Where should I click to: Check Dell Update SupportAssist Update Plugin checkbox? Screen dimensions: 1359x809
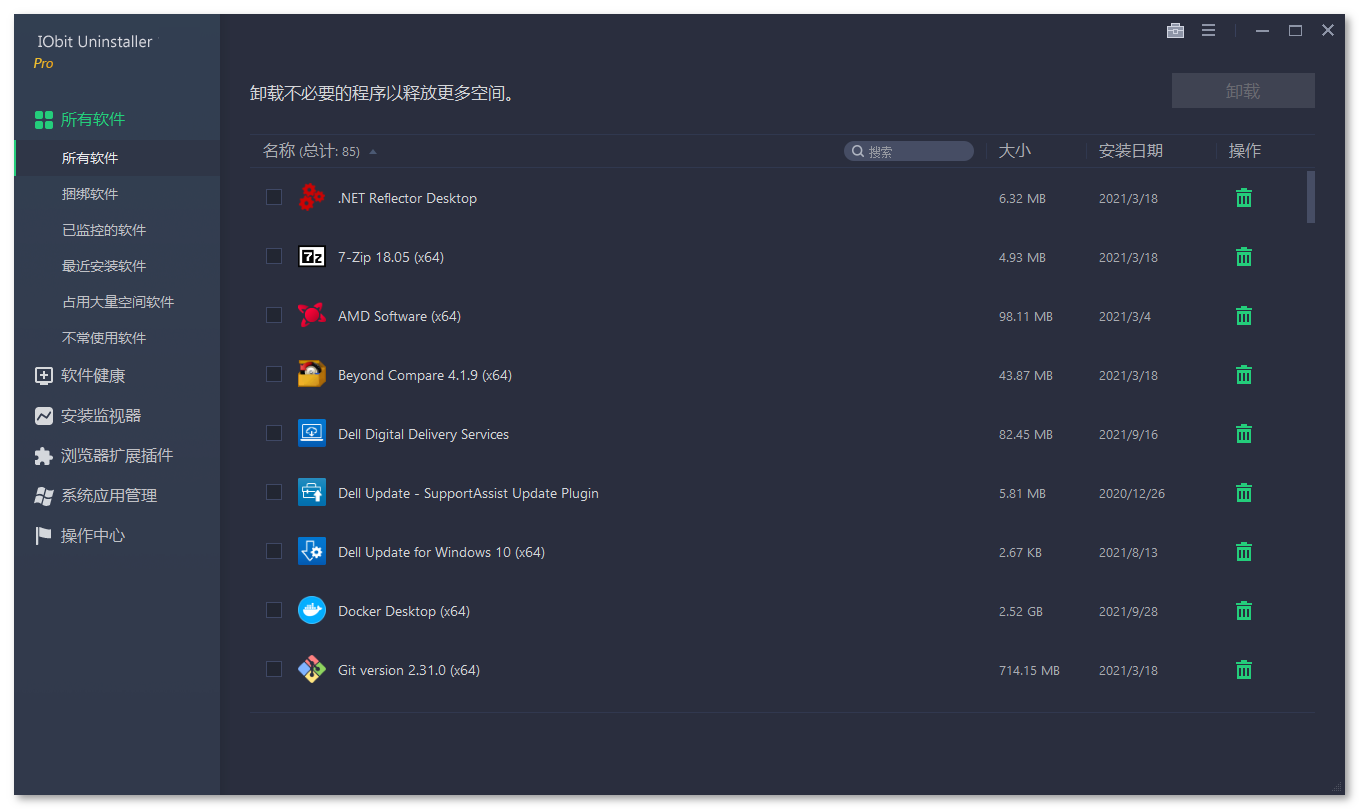point(274,492)
